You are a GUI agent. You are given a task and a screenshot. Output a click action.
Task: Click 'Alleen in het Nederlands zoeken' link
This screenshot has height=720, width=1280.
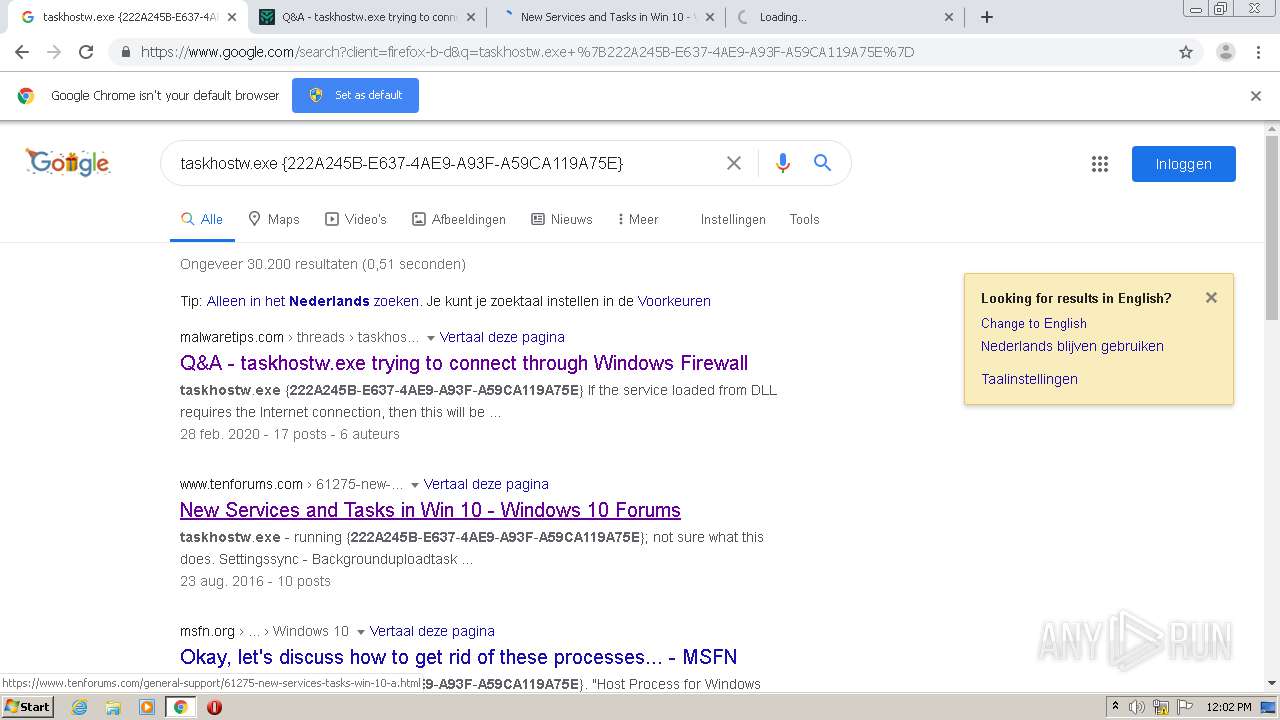[313, 301]
